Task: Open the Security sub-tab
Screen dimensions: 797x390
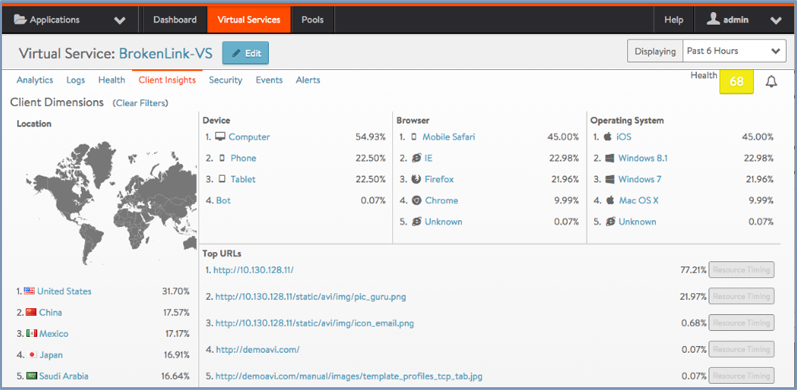Action: pyautogui.click(x=226, y=80)
